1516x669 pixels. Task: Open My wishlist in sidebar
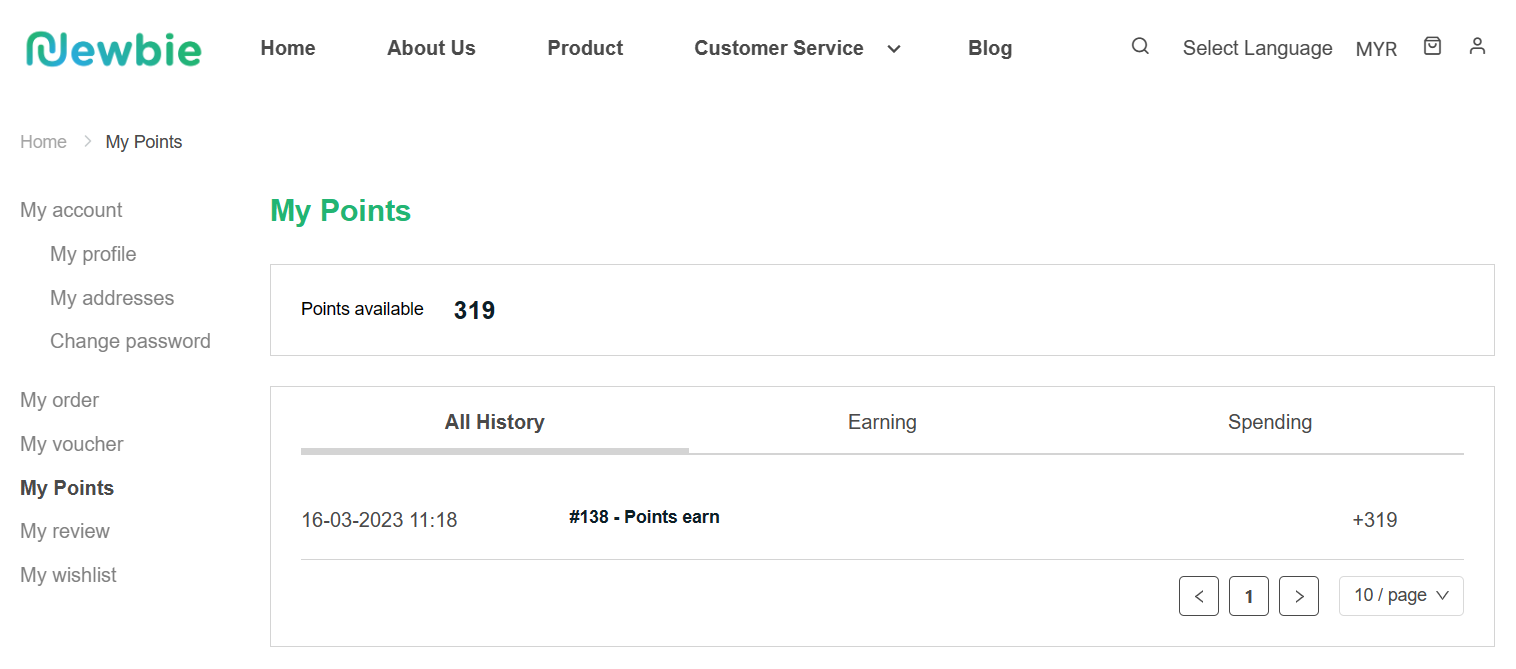(68, 575)
